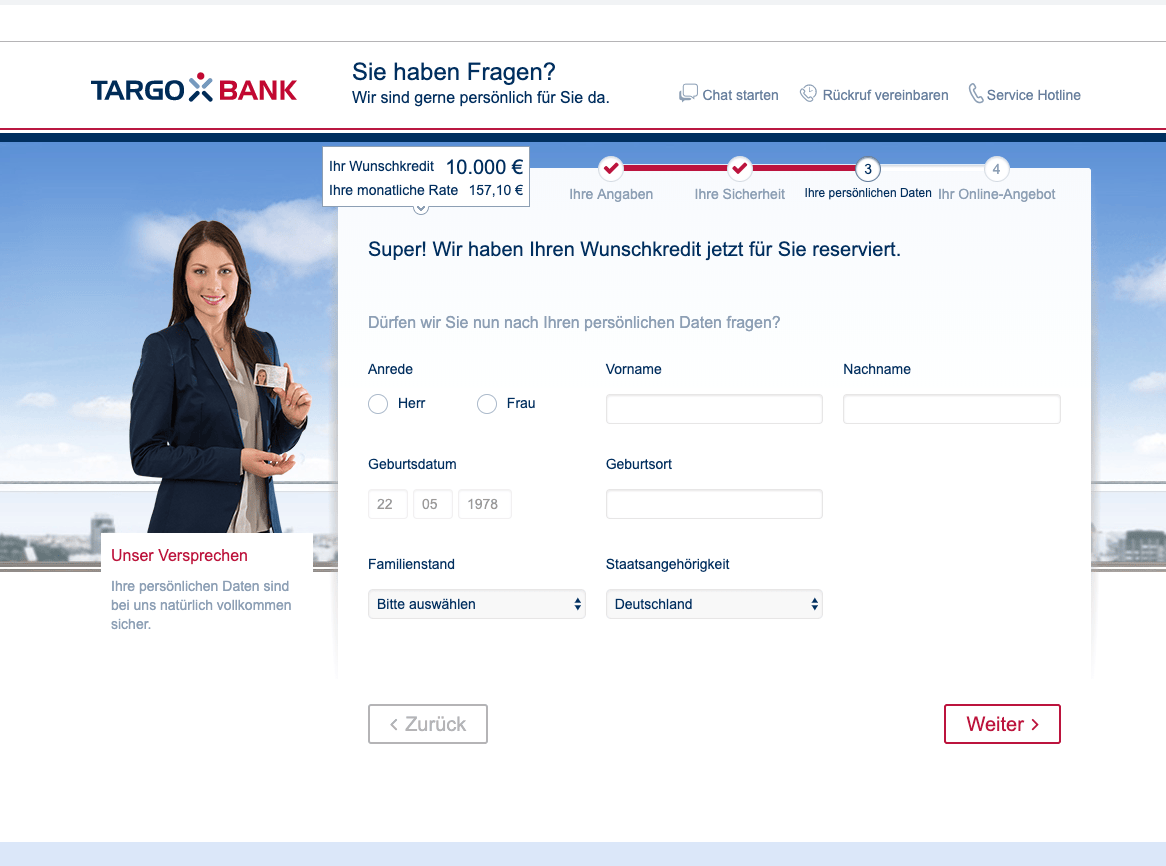This screenshot has height=866, width=1166.
Task: Click the Geburtsdatum label
Action: point(412,465)
